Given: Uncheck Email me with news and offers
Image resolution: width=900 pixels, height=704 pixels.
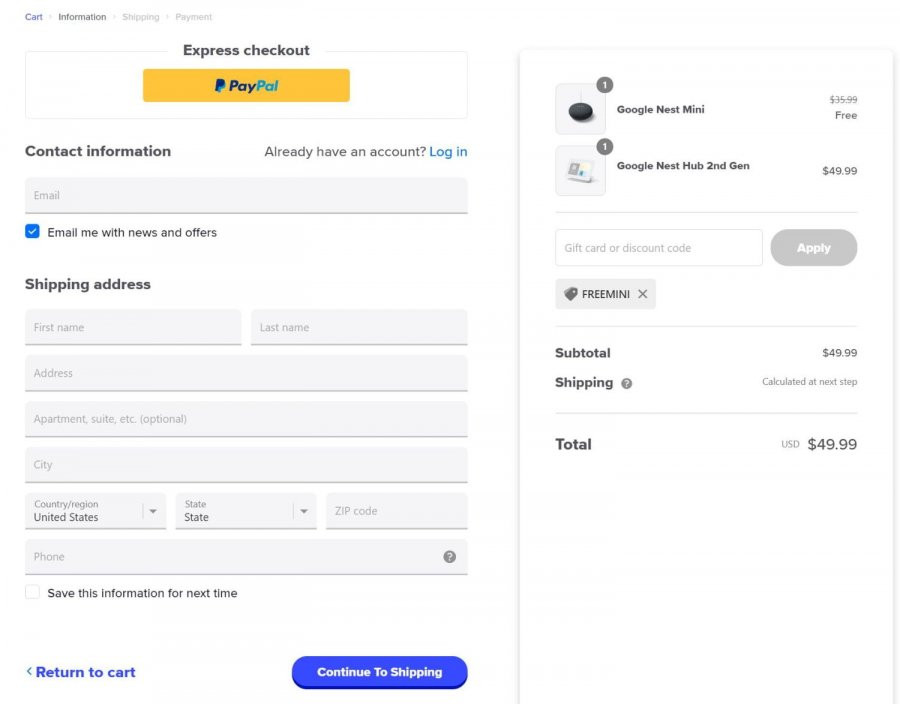Looking at the screenshot, I should (x=32, y=231).
